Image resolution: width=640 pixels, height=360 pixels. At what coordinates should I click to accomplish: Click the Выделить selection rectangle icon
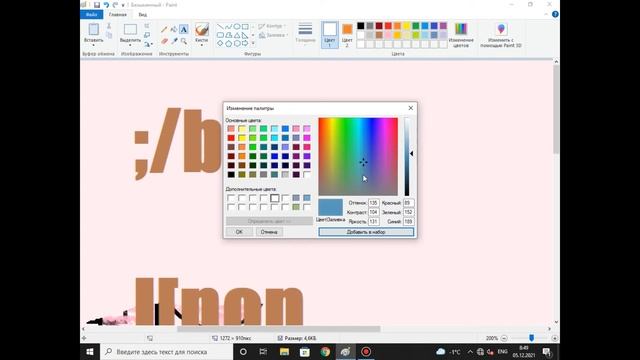[130, 29]
